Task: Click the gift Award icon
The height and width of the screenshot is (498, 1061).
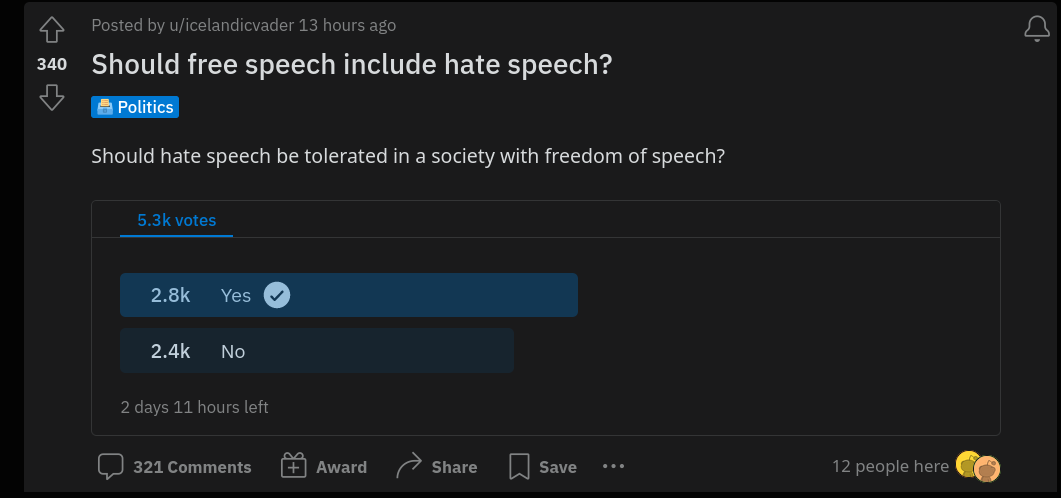Action: [294, 466]
